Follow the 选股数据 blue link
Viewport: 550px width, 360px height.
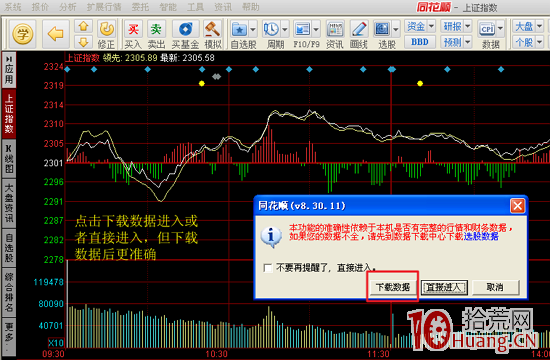(481, 236)
